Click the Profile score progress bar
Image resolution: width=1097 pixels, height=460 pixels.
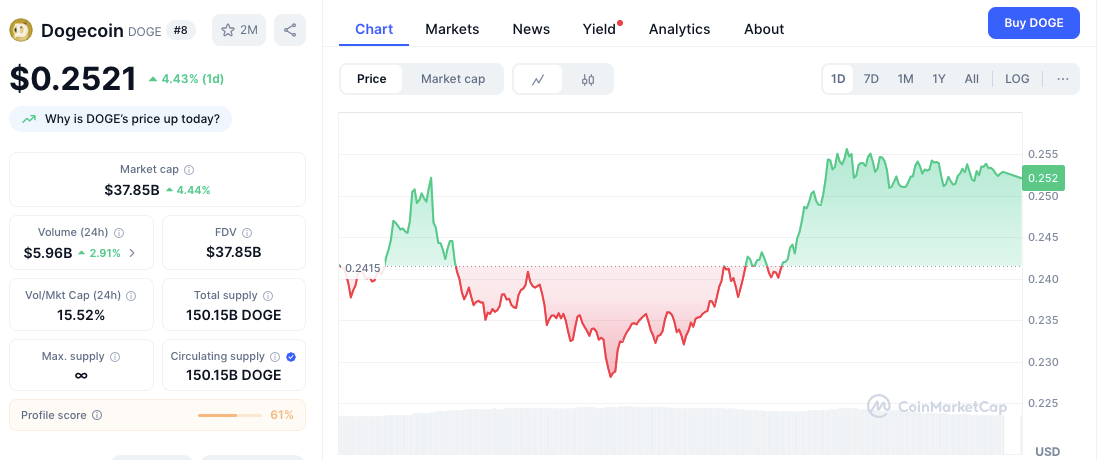coord(231,415)
